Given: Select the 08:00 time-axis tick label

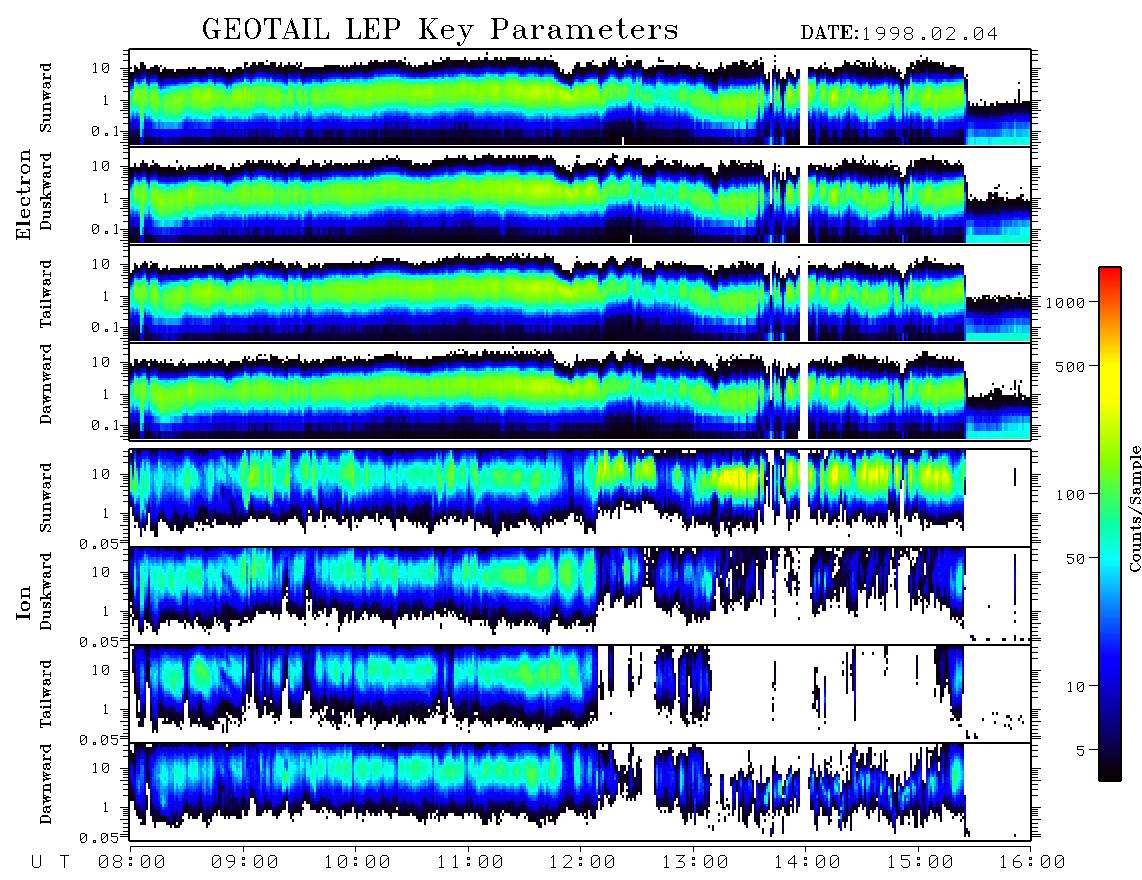Looking at the screenshot, I should [x=132, y=862].
